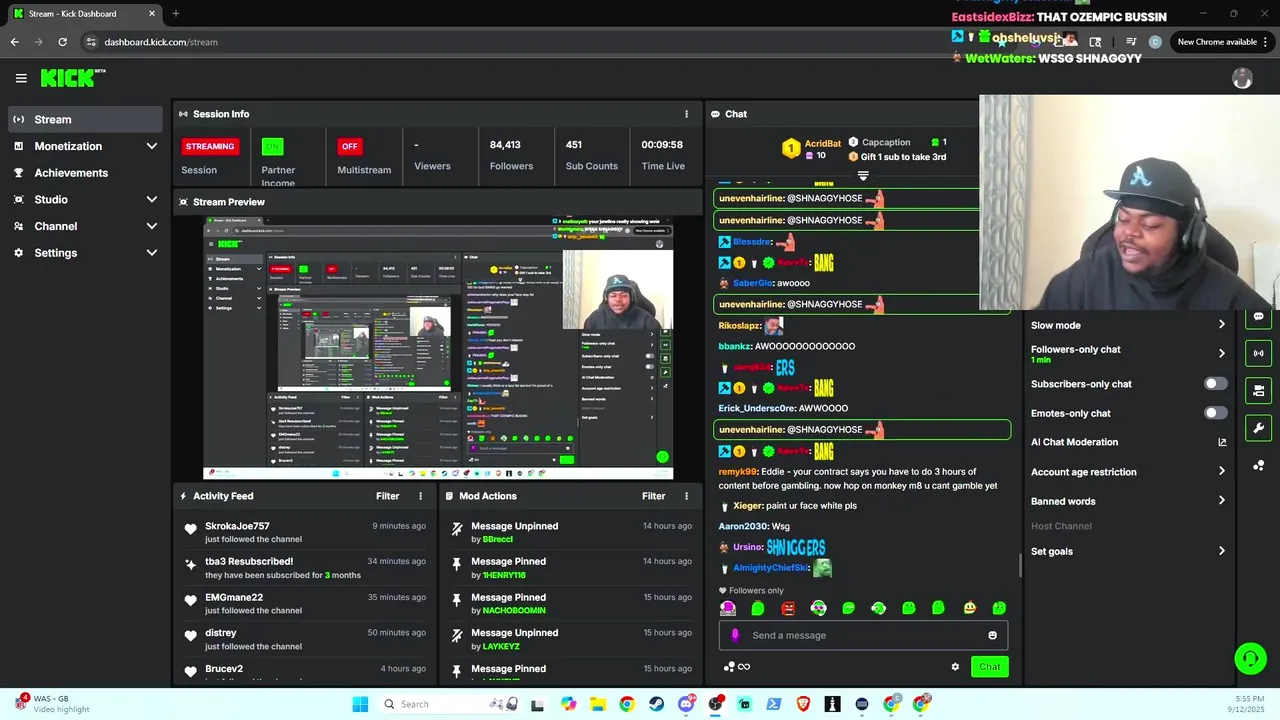Pick the red angry emote in quick bar
This screenshot has width=1280, height=720.
[x=788, y=608]
